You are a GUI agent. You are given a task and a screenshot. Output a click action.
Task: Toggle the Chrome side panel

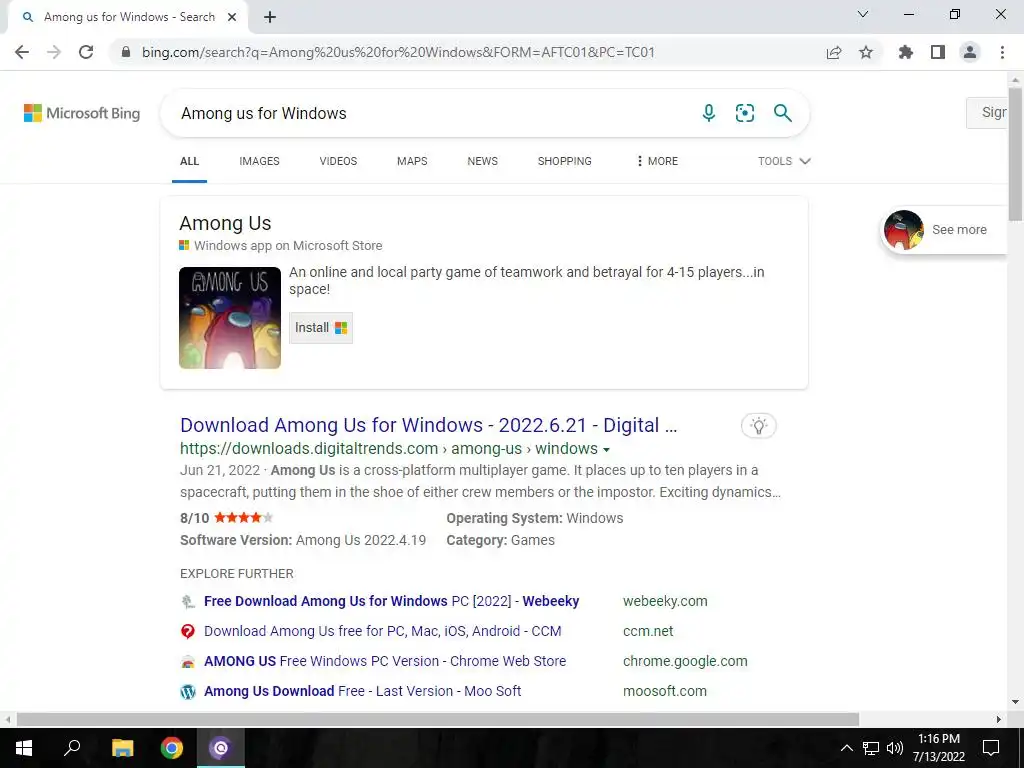pyautogui.click(x=938, y=52)
